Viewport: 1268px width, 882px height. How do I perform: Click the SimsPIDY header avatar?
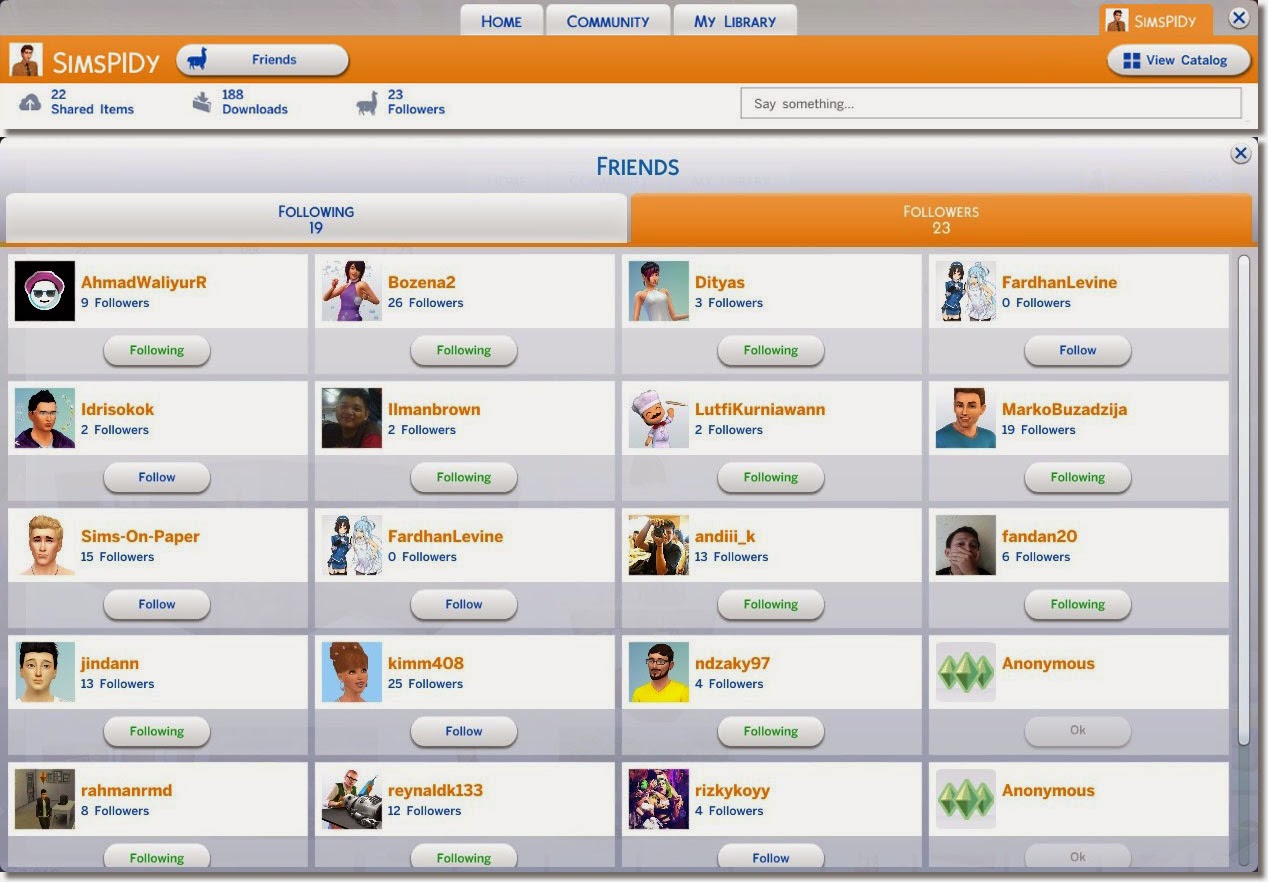[x=26, y=60]
